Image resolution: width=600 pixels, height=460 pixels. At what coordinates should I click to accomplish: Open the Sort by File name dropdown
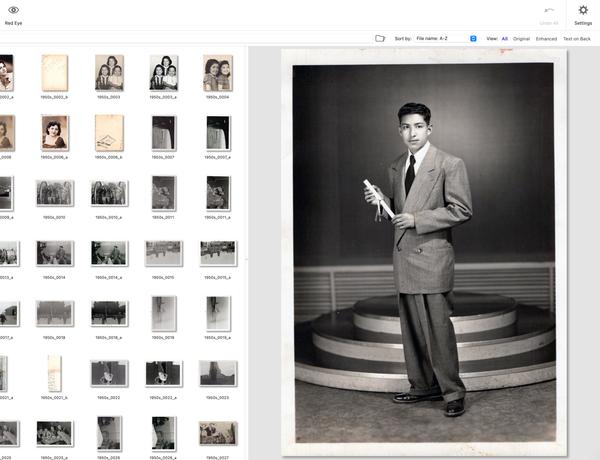point(442,38)
